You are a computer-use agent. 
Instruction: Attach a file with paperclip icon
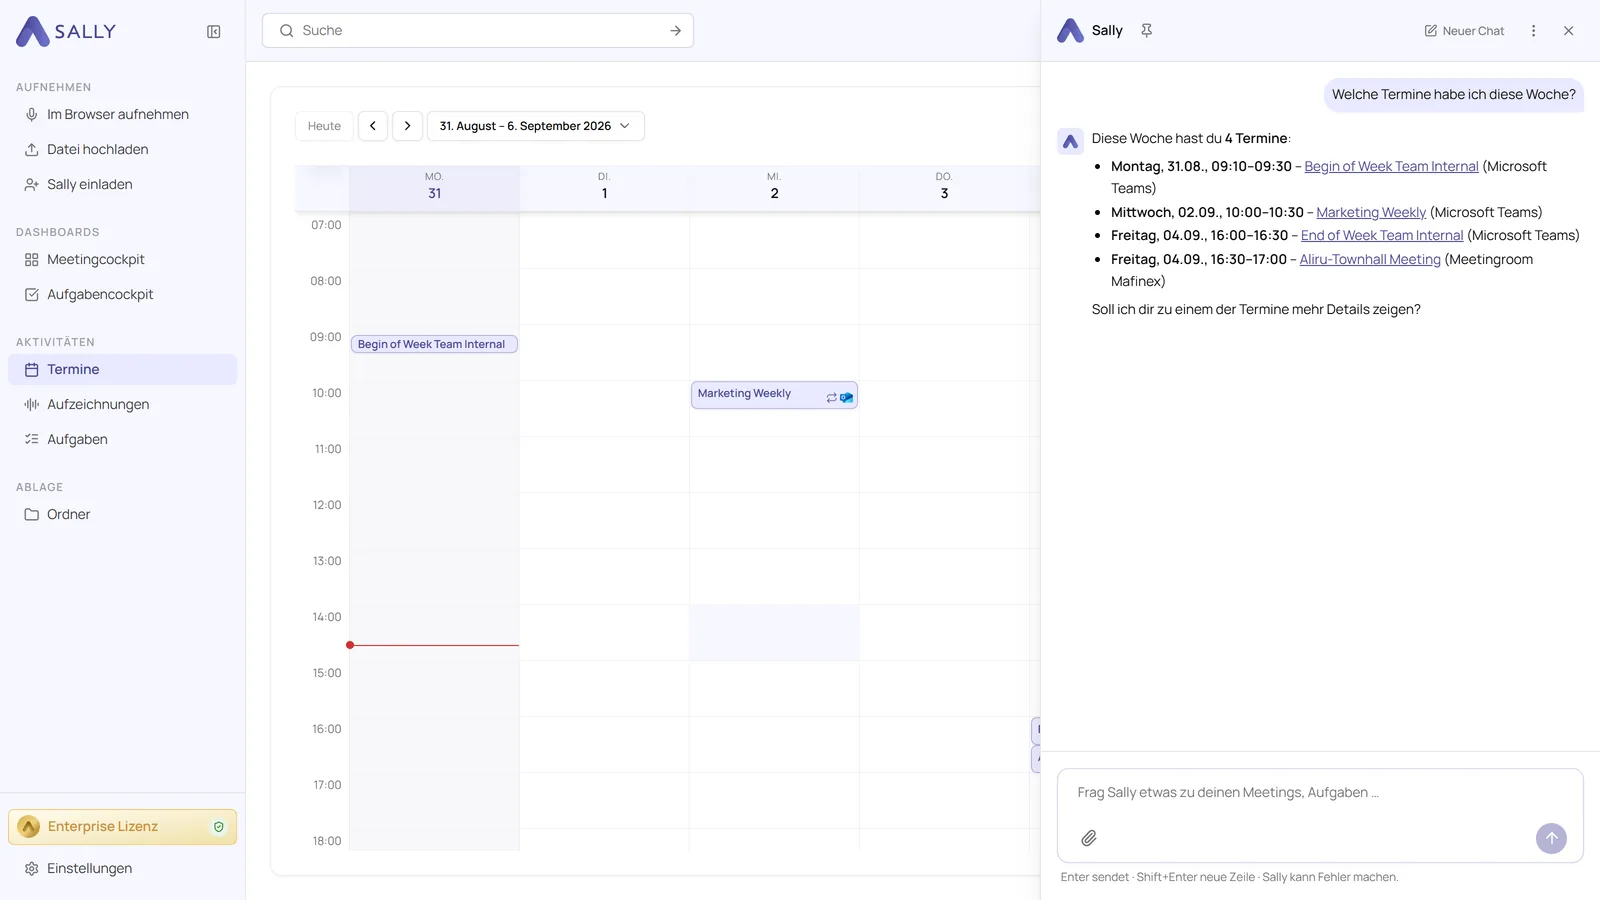(x=1089, y=838)
